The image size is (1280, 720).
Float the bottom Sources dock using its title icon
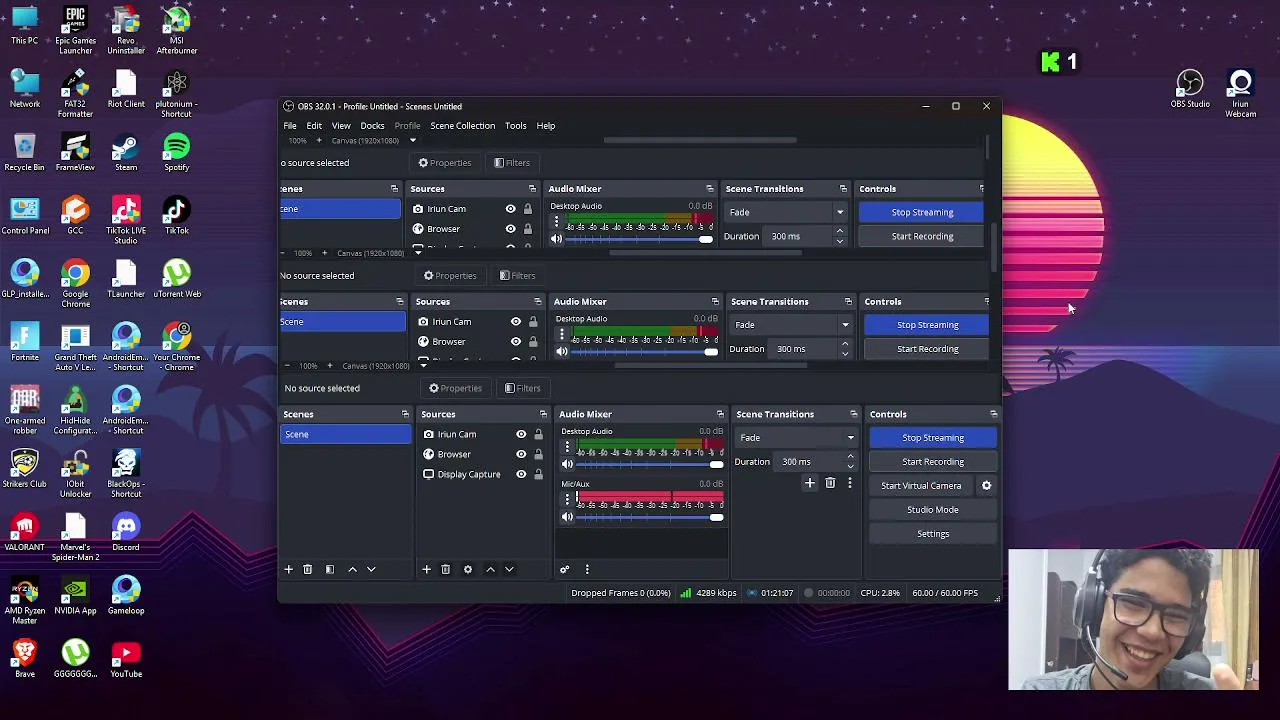pos(543,414)
